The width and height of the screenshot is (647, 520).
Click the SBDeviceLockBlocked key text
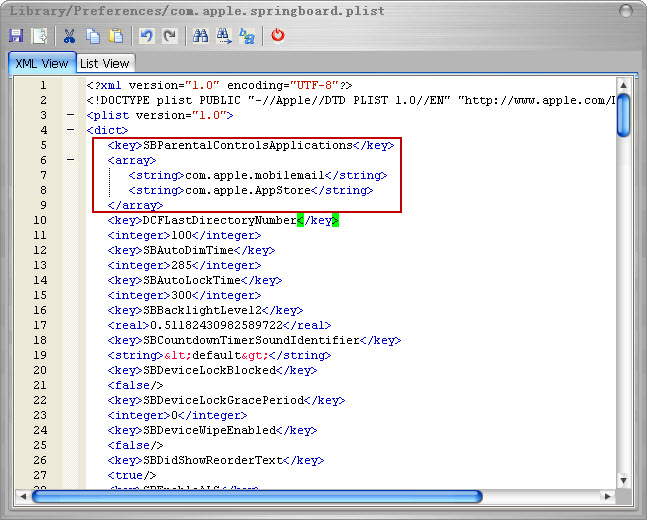click(x=209, y=370)
